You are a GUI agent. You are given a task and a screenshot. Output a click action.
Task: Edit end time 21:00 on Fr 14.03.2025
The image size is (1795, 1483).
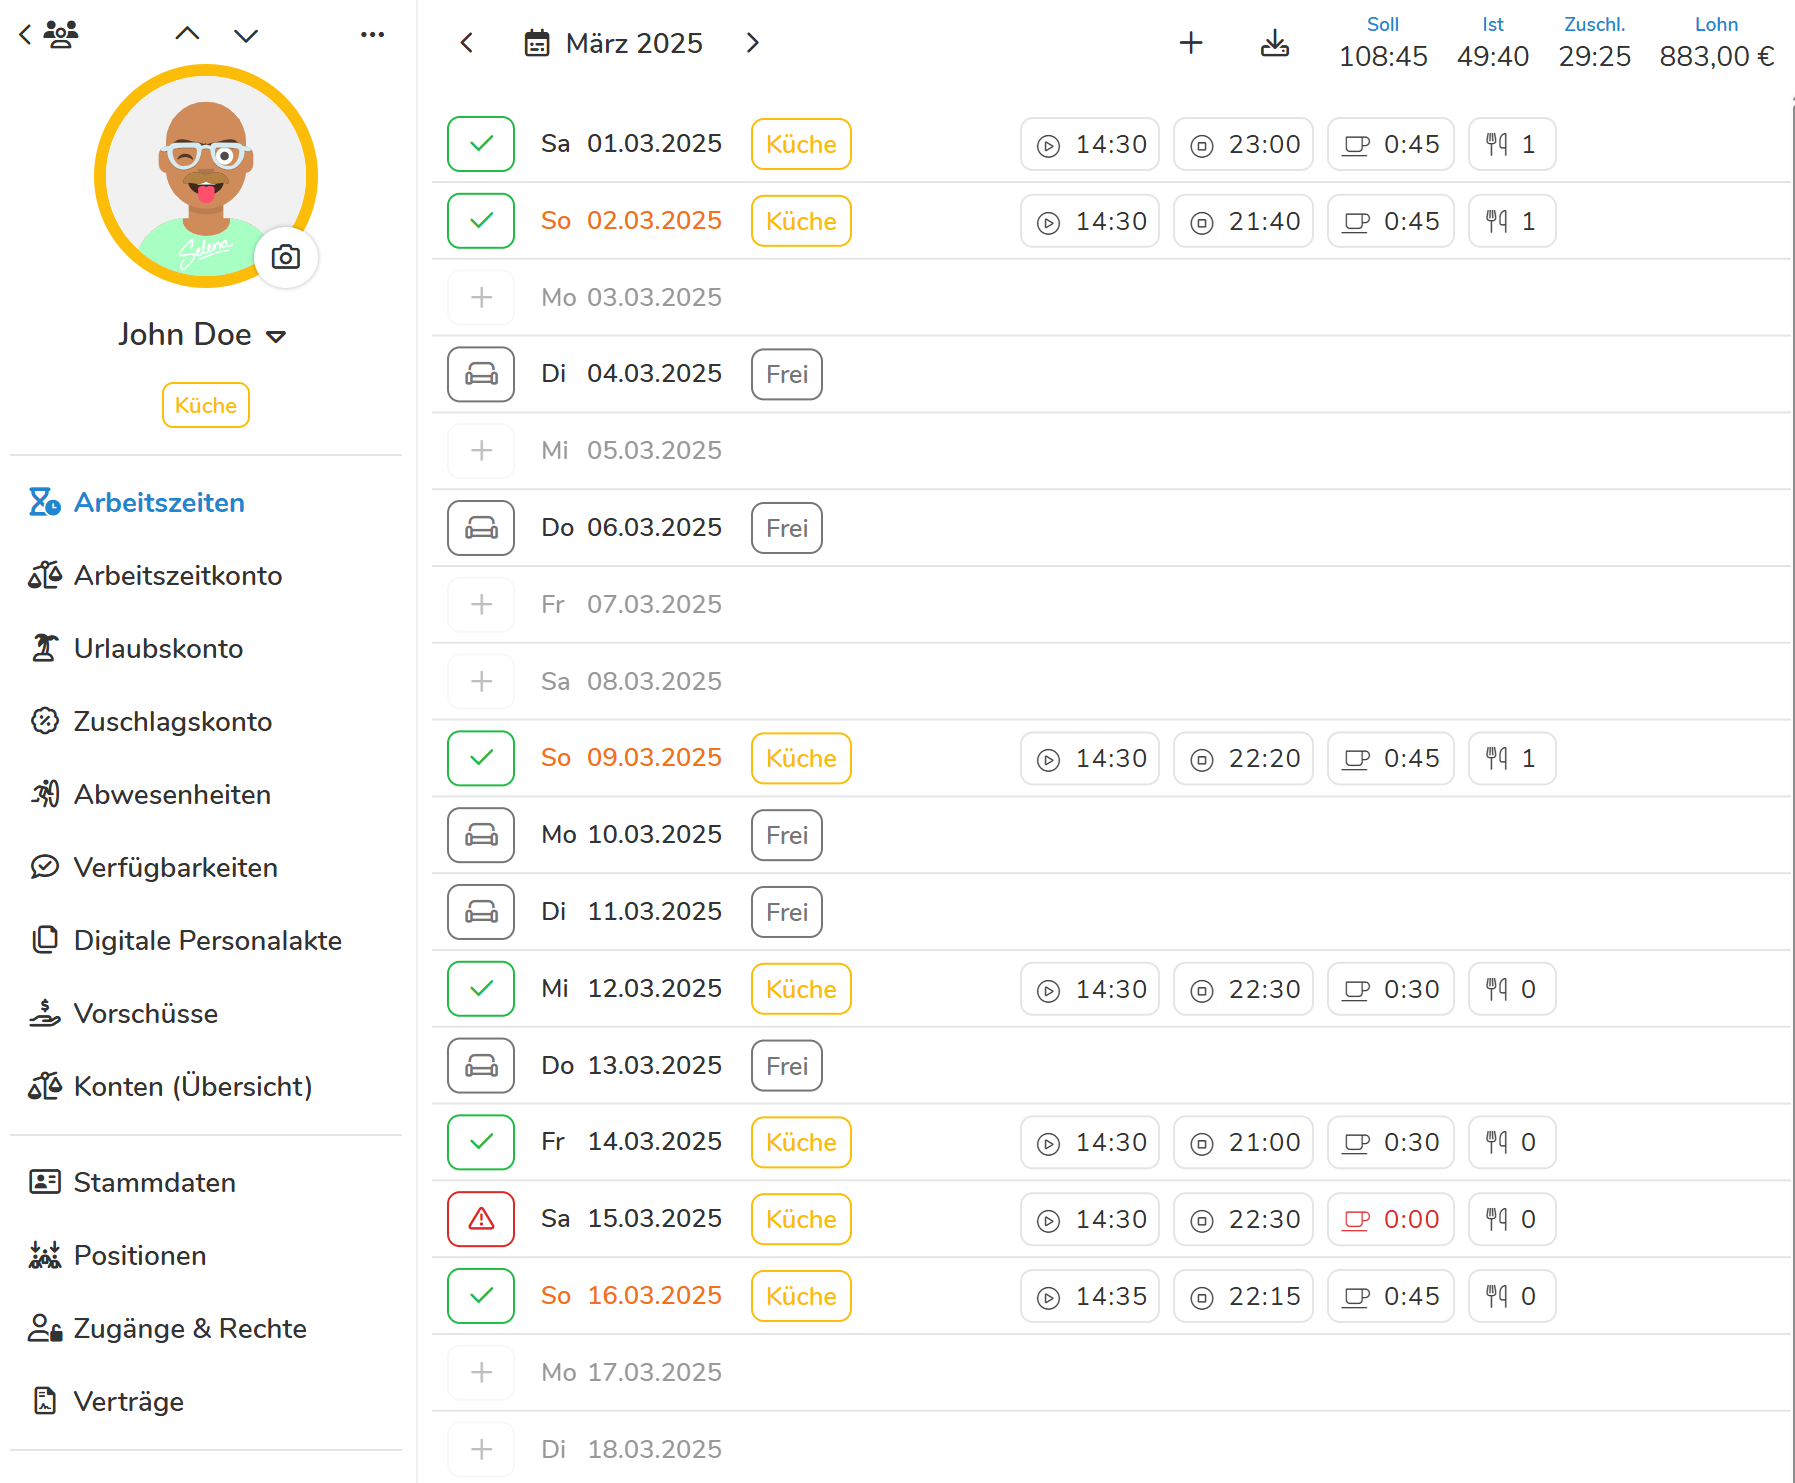[x=1243, y=1142]
